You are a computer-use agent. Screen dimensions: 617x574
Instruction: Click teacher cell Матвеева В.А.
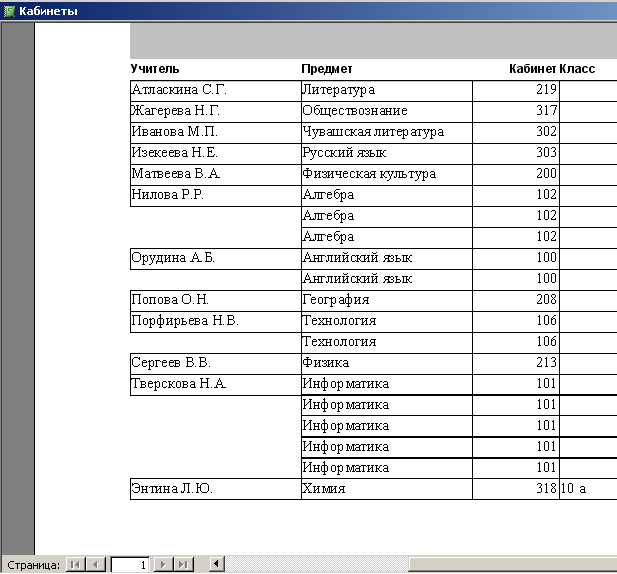pyautogui.click(x=216, y=175)
